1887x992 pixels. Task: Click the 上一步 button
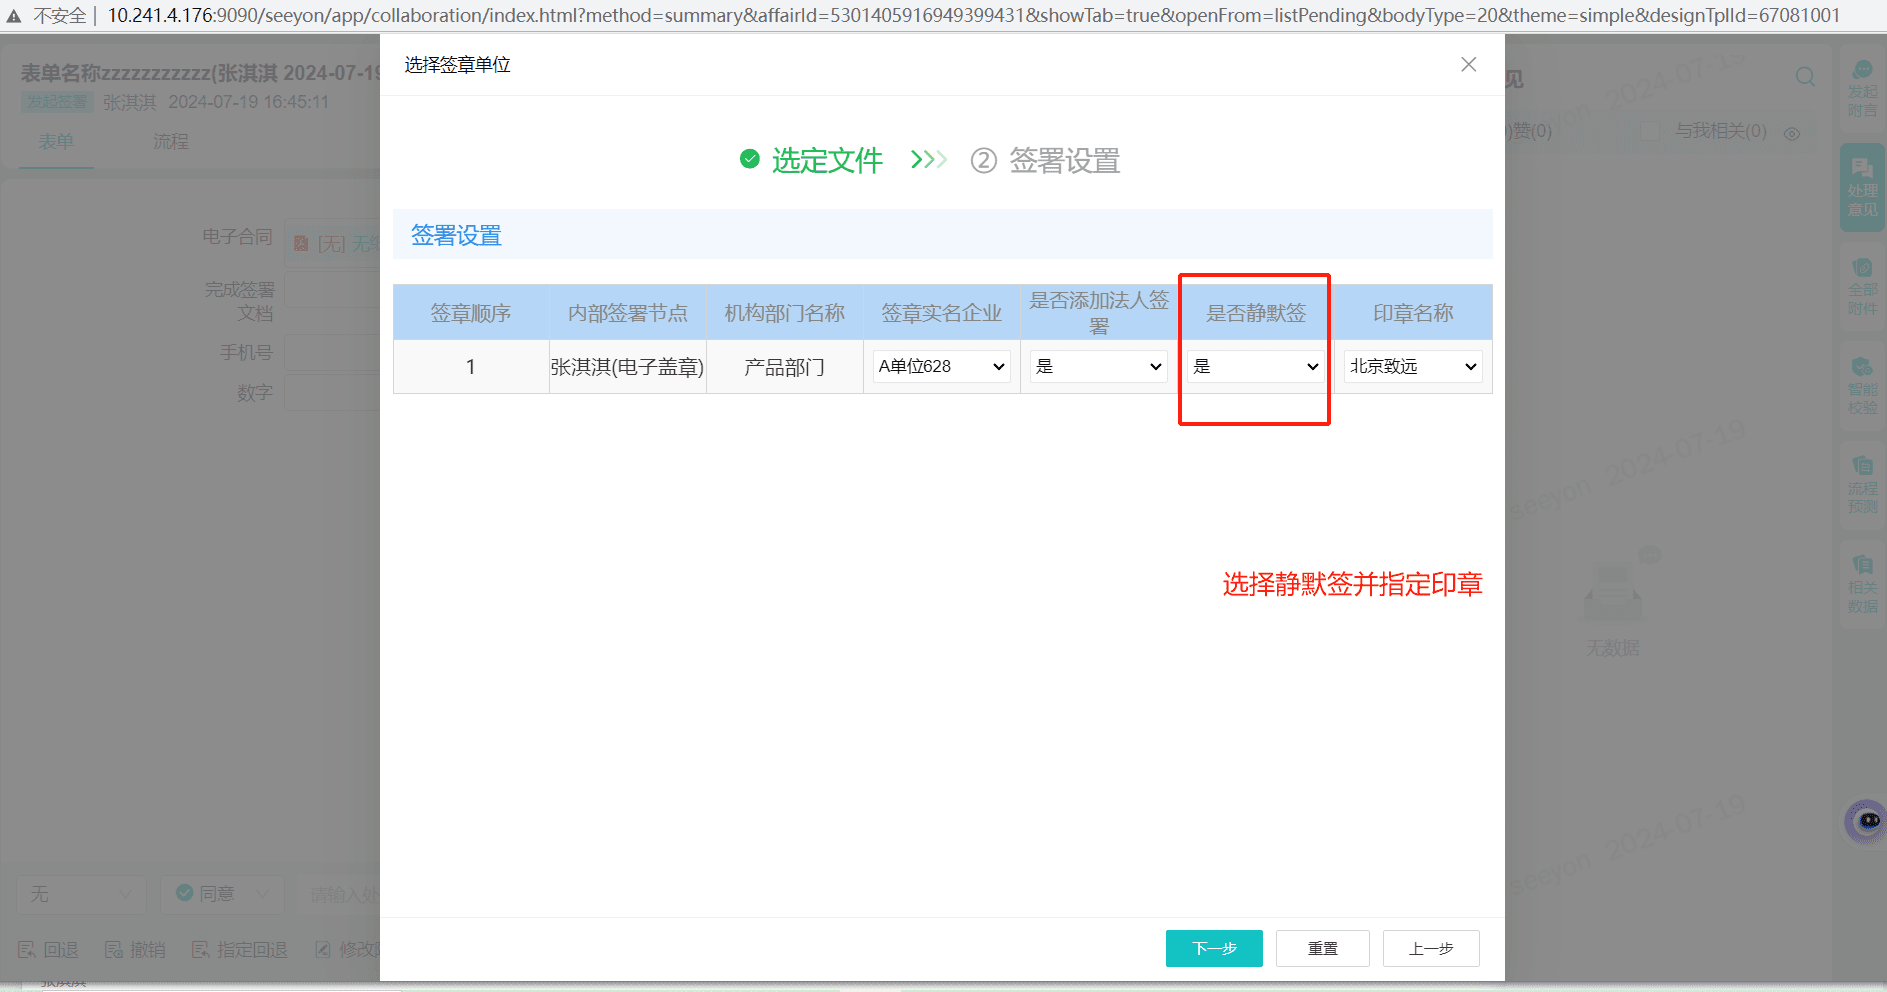coord(1431,948)
